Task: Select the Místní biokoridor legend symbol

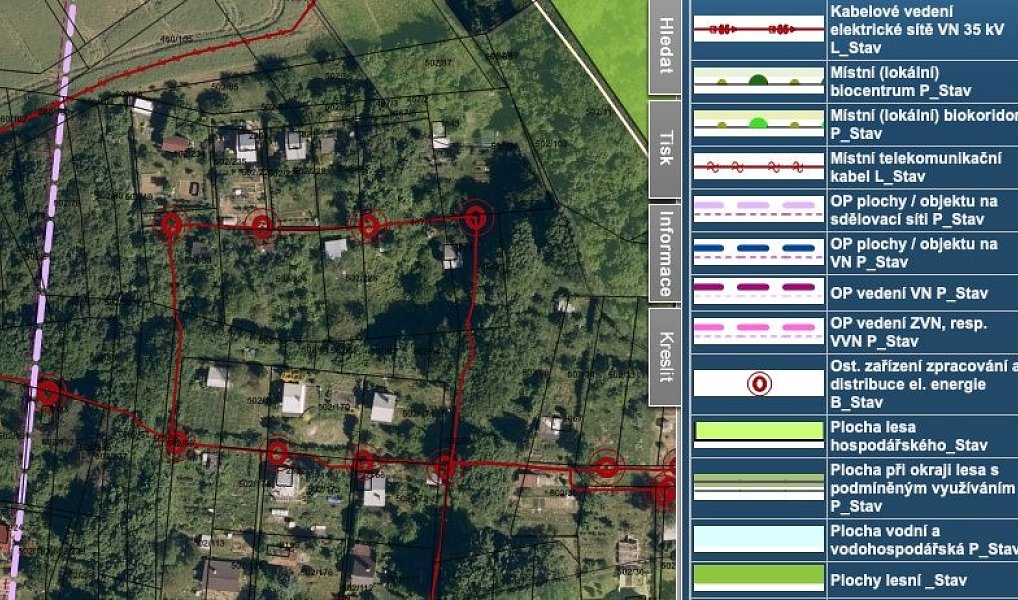Action: click(759, 123)
